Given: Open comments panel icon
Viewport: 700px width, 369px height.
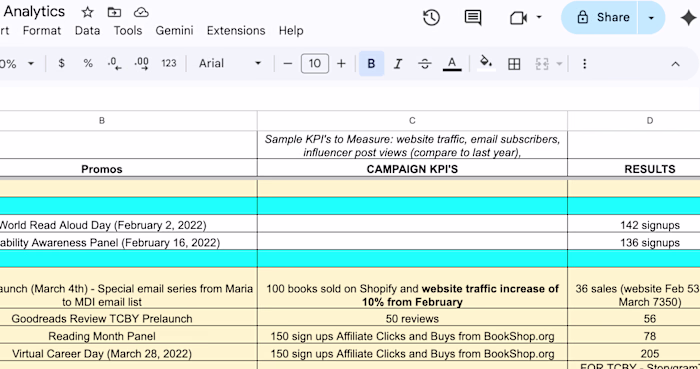Looking at the screenshot, I should tap(473, 17).
